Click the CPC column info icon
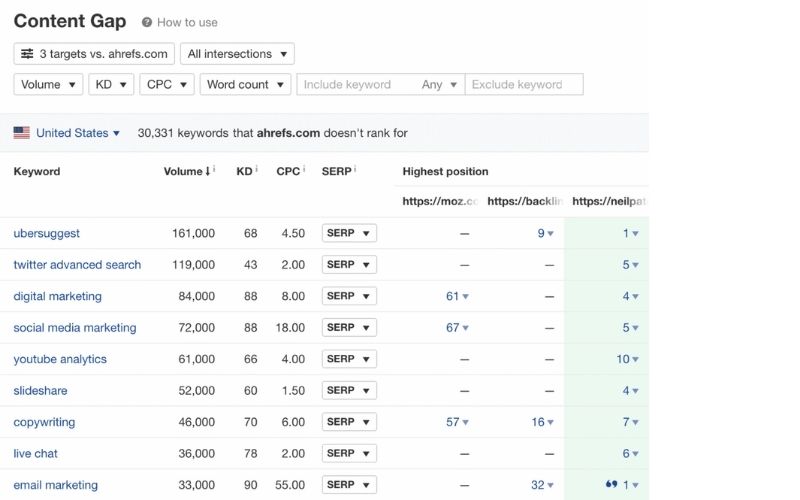The height and width of the screenshot is (500, 800). click(x=304, y=169)
